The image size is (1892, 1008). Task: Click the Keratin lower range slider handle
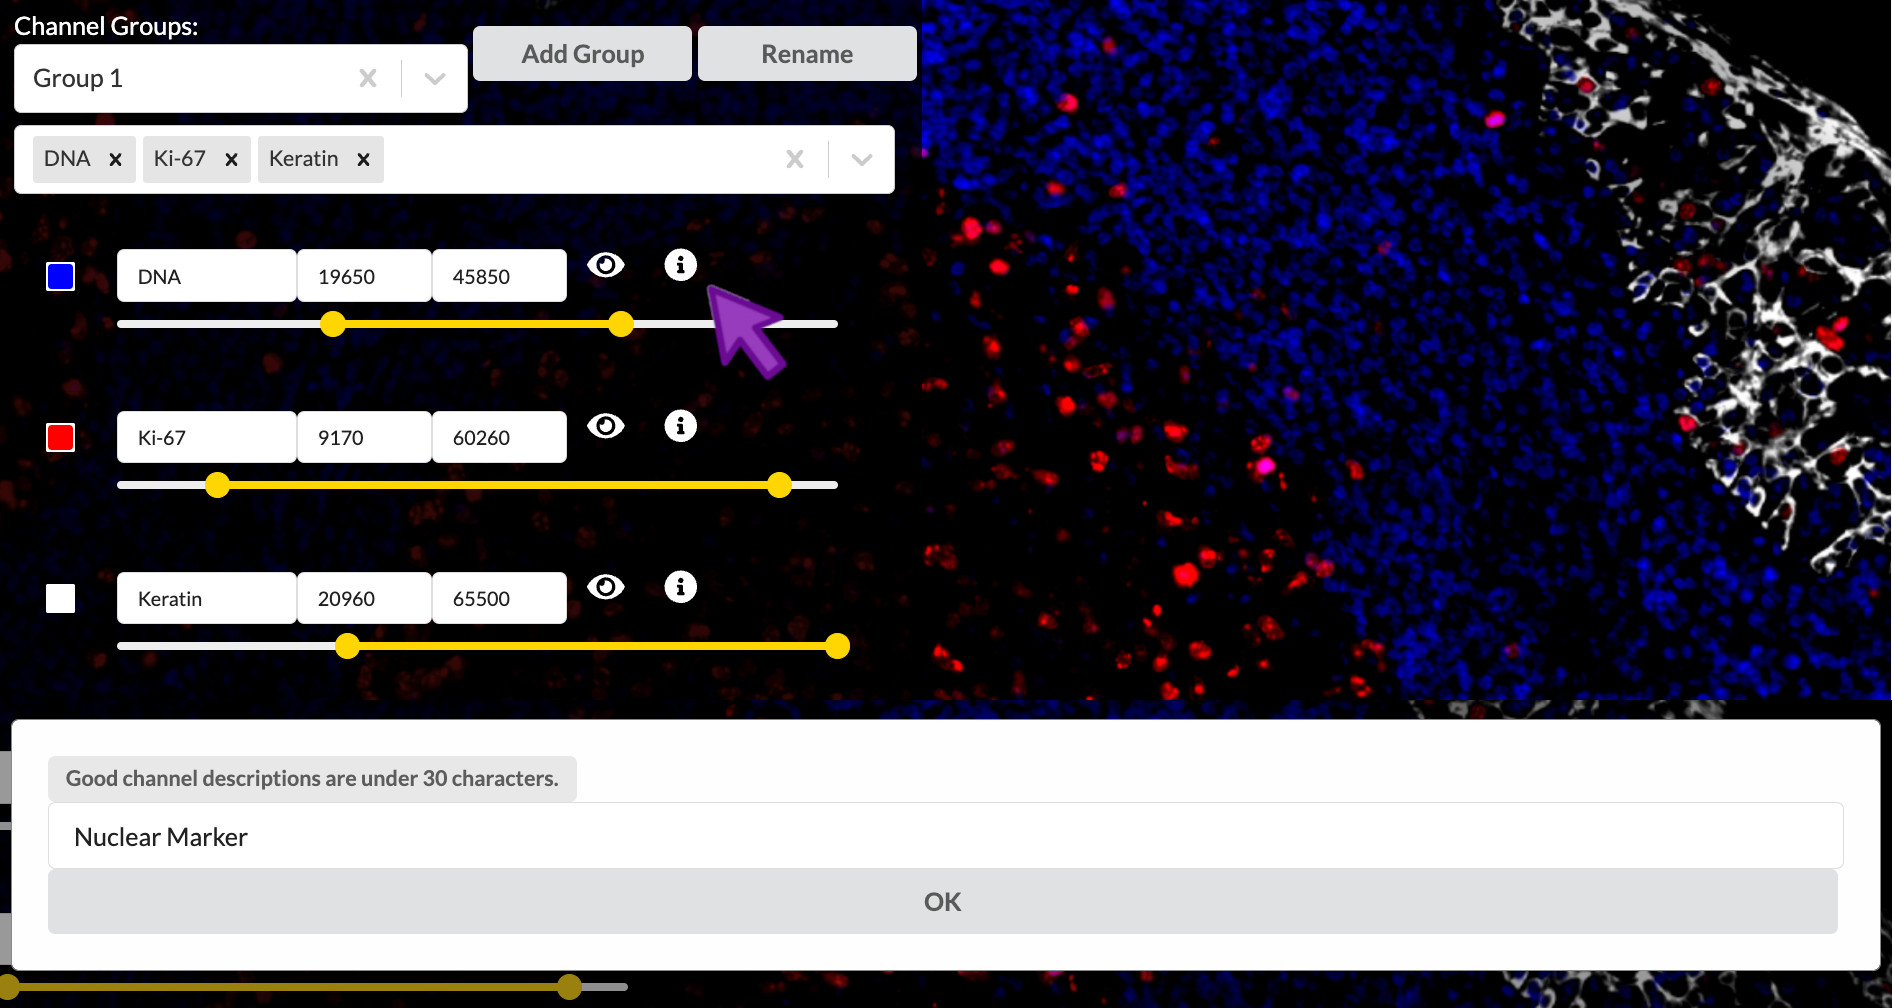[347, 646]
